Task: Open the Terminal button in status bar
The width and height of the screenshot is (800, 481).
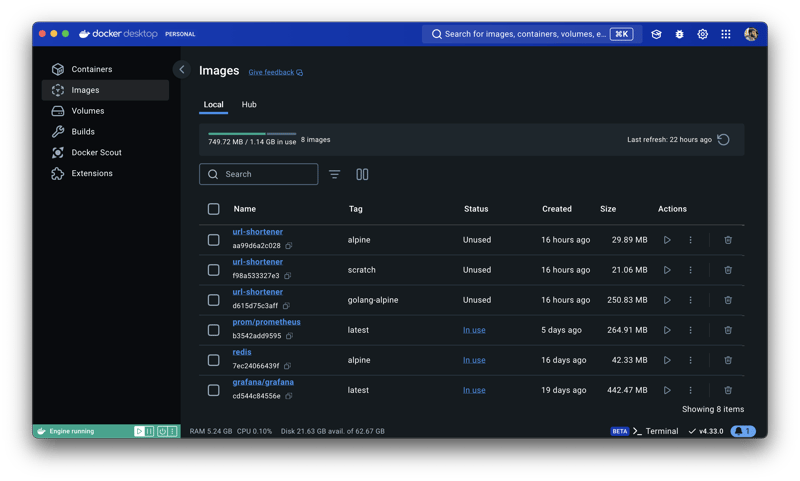Action: click(x=656, y=432)
